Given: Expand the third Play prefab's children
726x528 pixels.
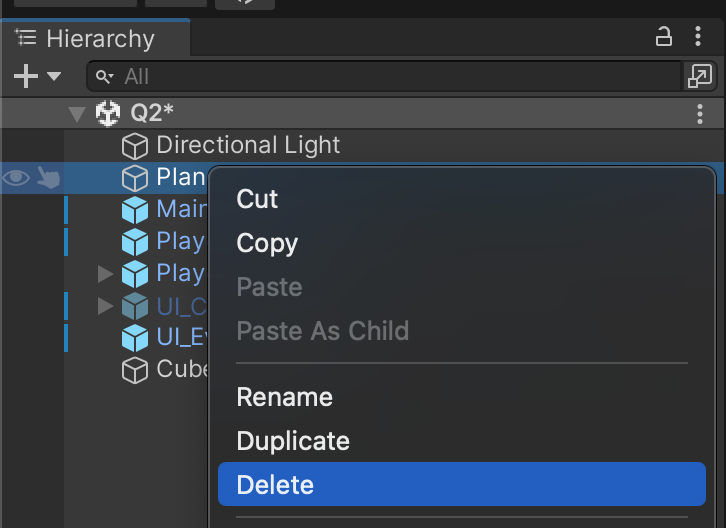Looking at the screenshot, I should click(x=106, y=273).
